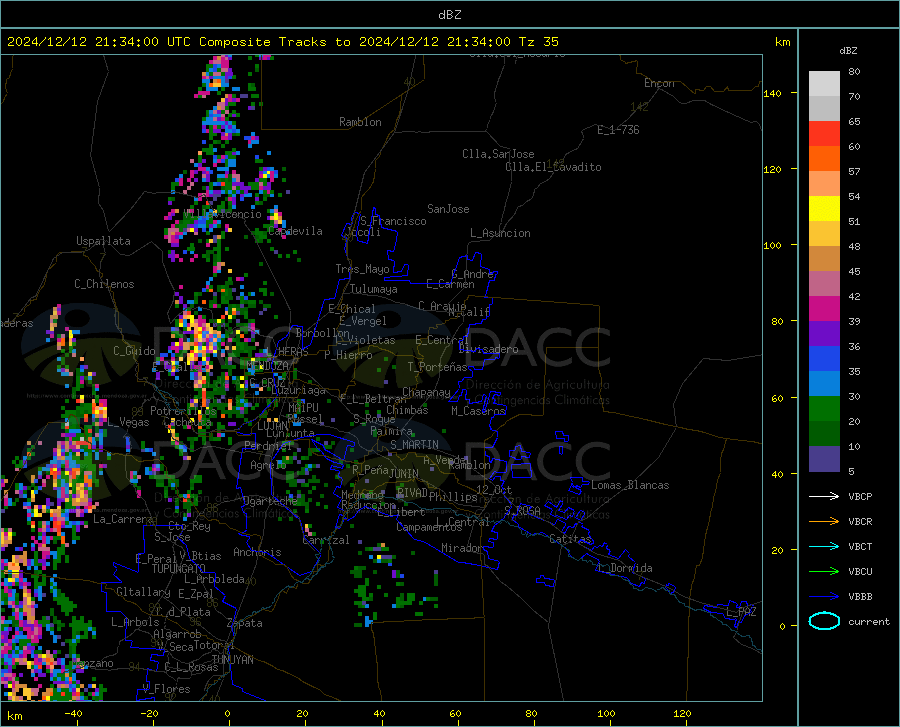Click the Potrerillos place label

coord(183,411)
